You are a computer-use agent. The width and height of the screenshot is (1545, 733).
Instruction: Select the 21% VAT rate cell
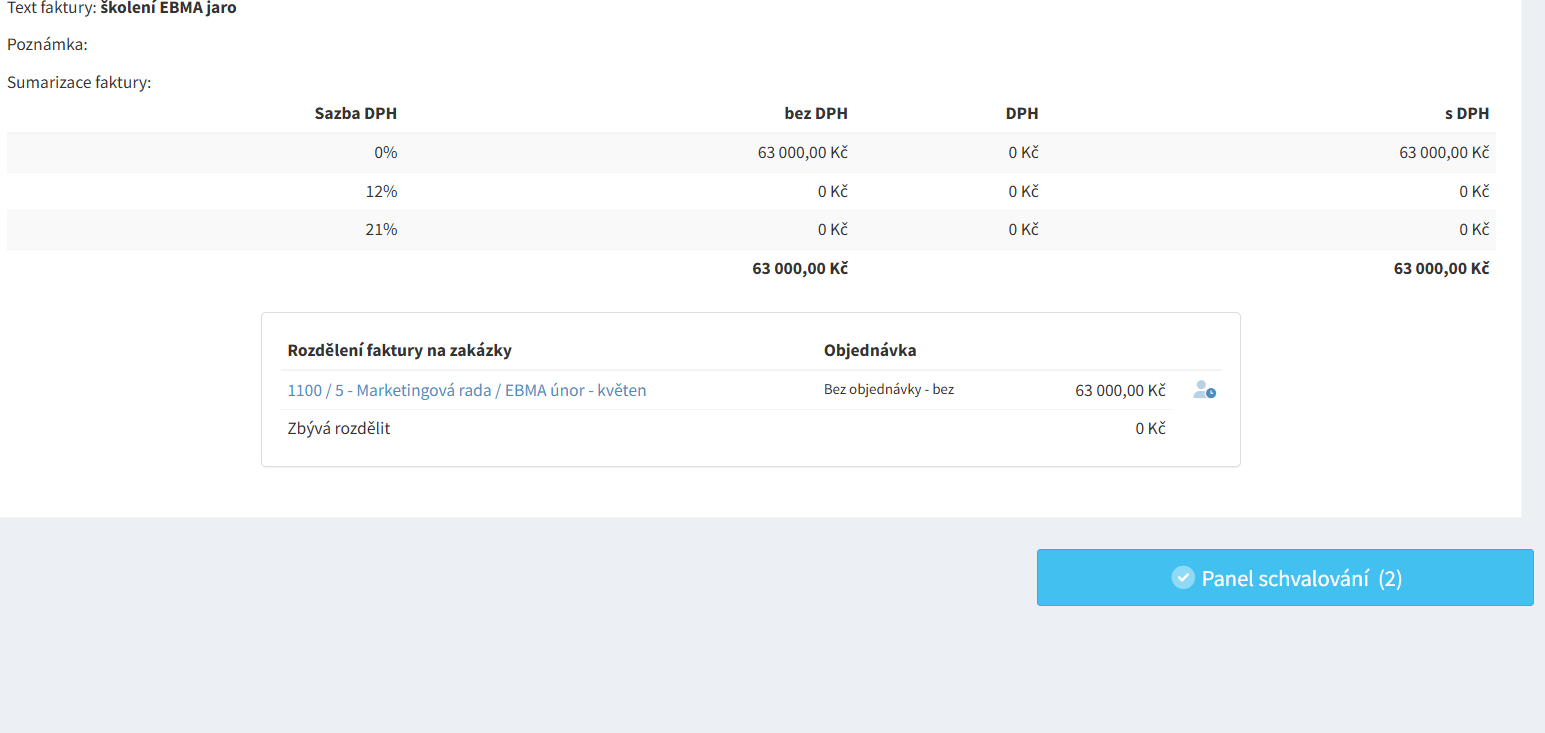click(x=379, y=229)
